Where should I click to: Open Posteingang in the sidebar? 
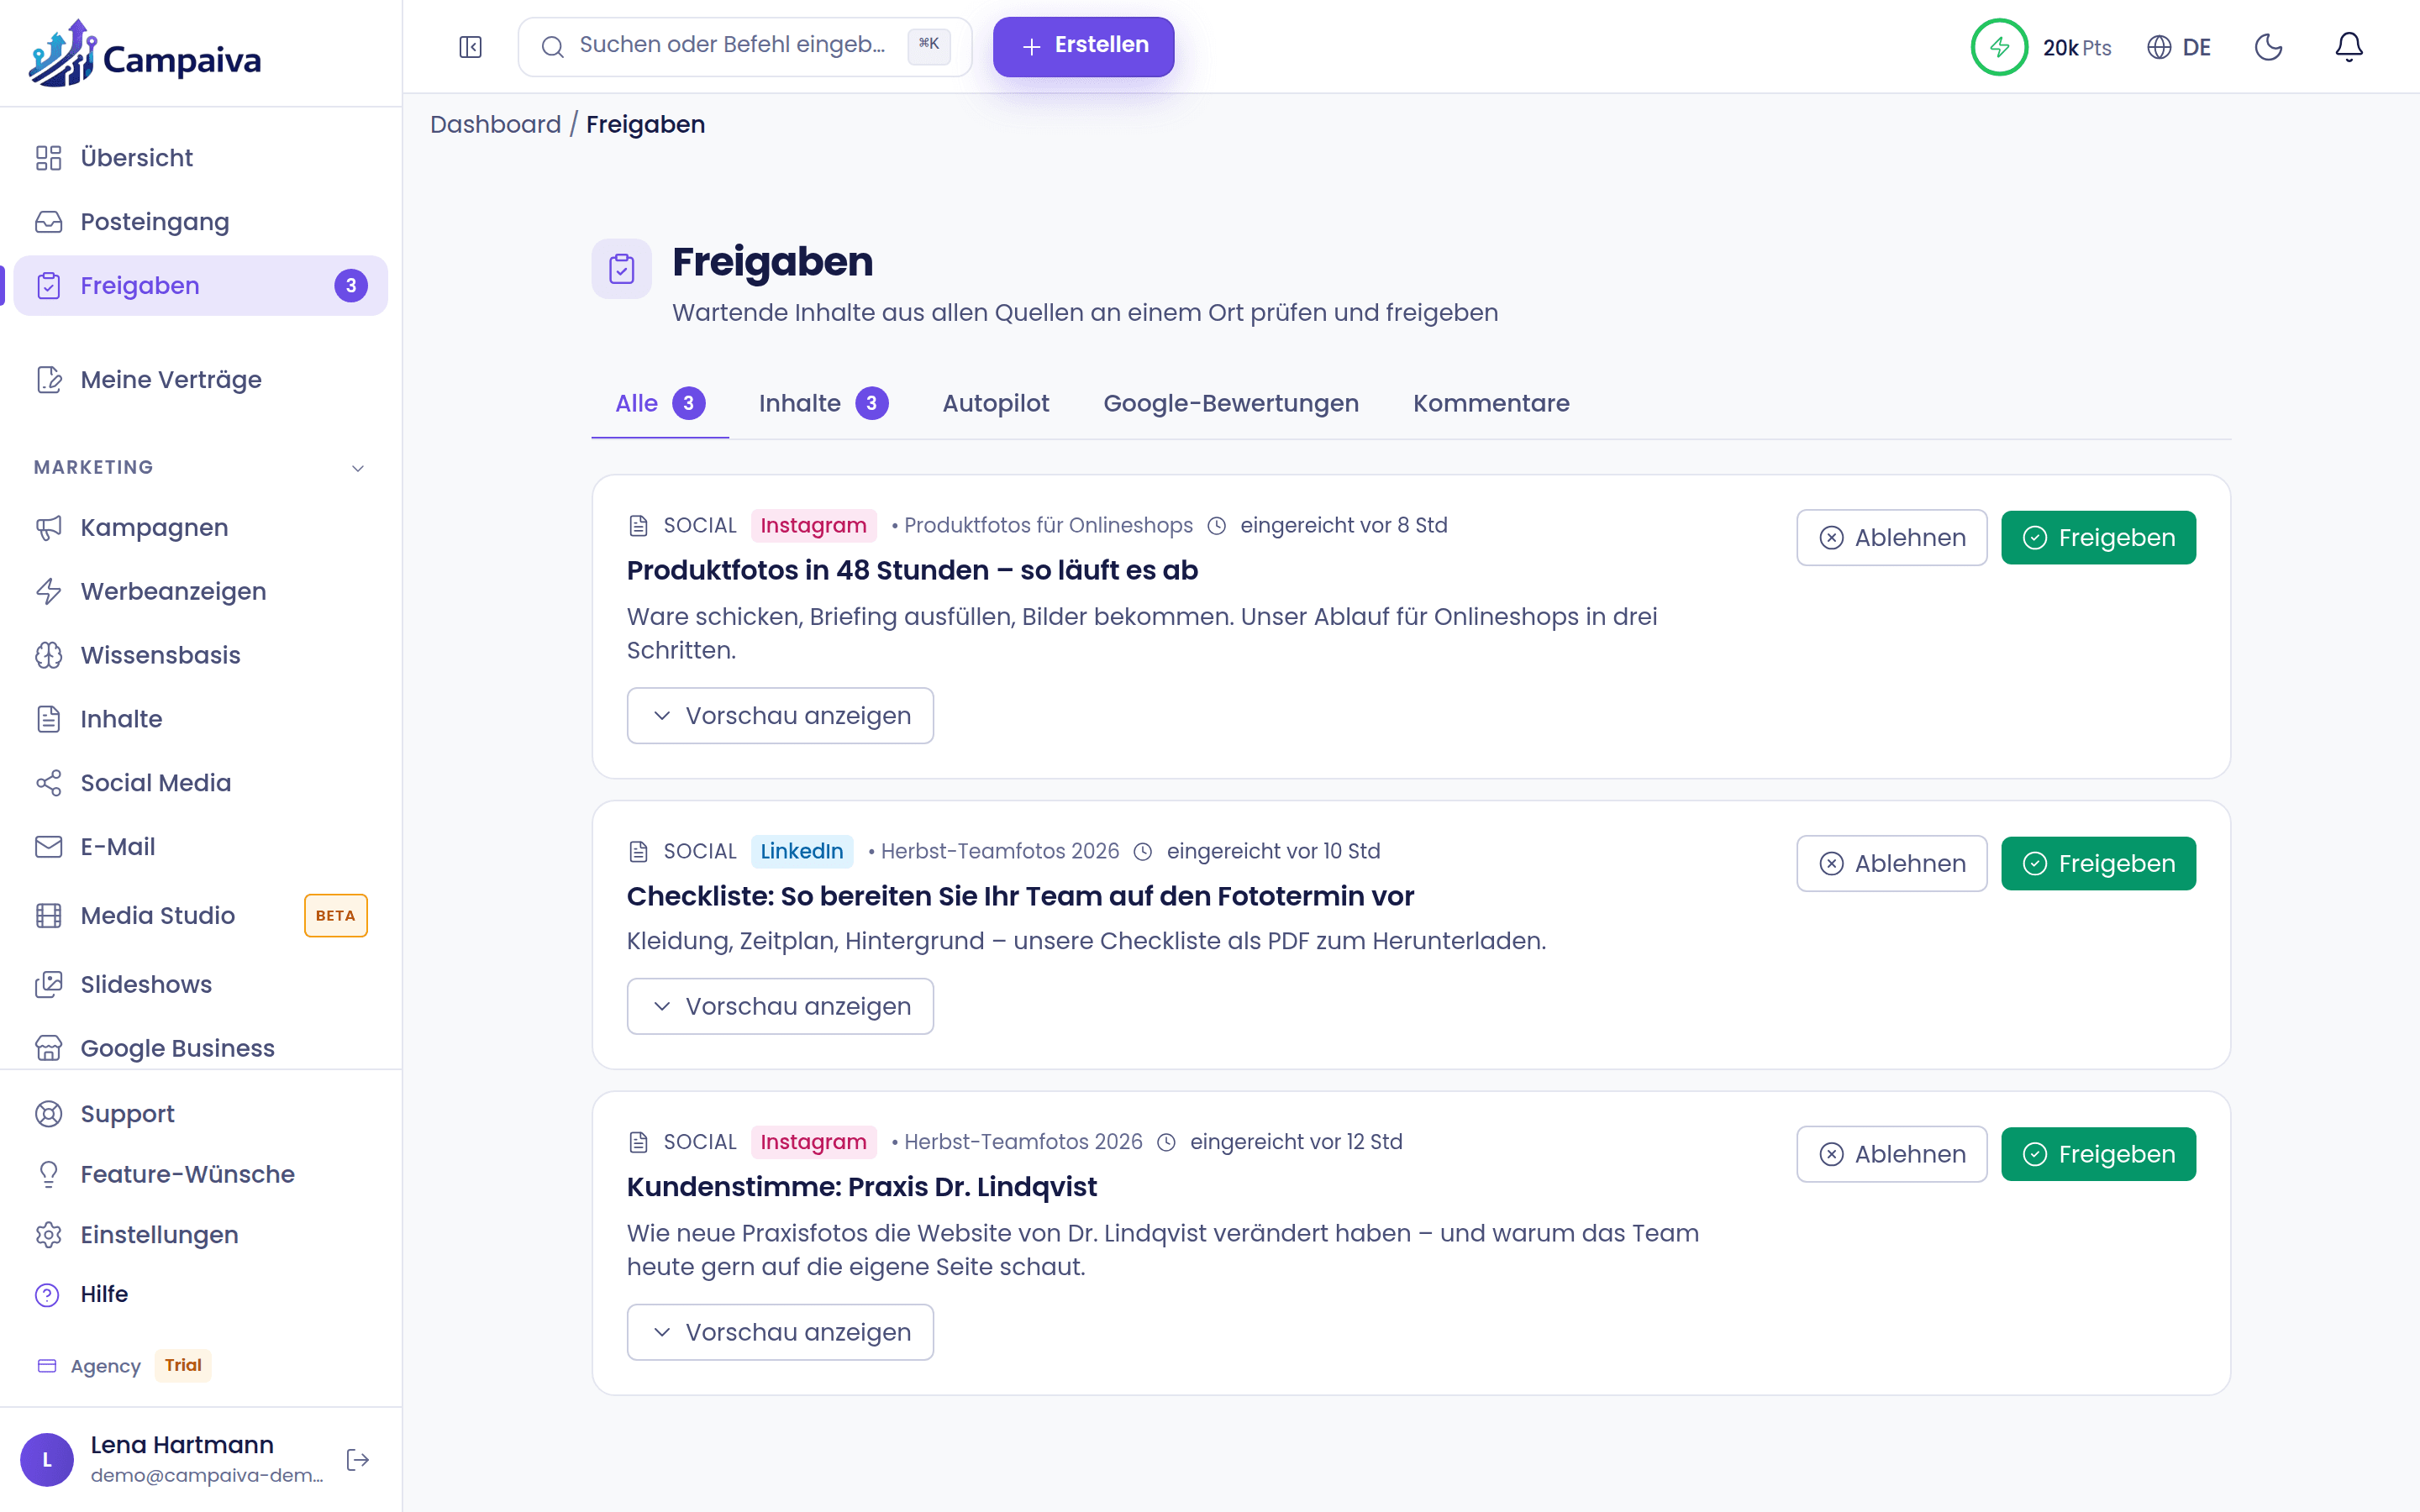(201, 222)
